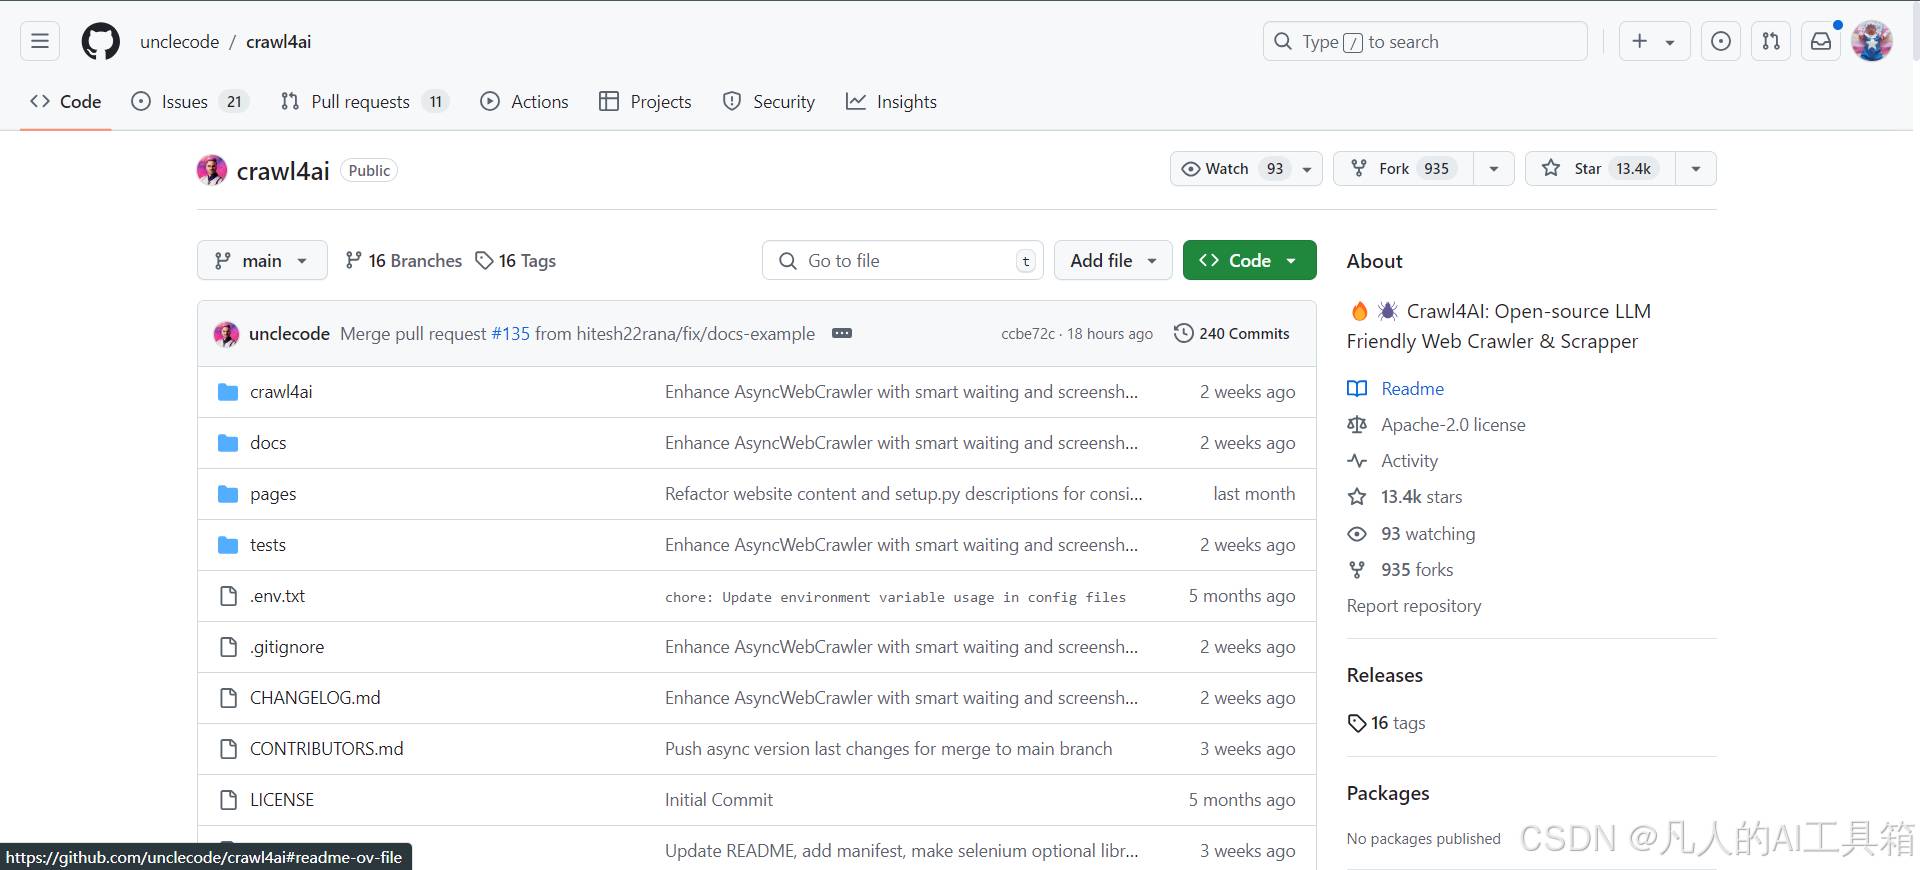1920x870 pixels.
Task: Open the Insights tab
Action: (891, 101)
